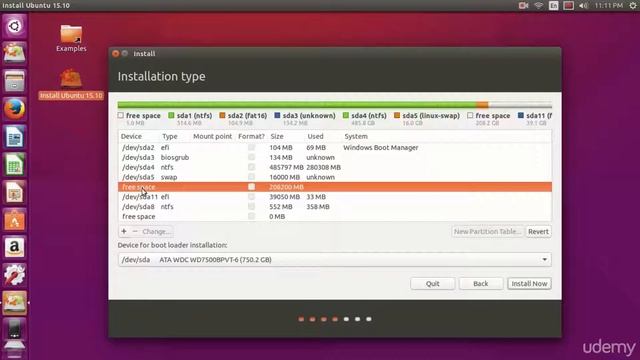This screenshot has height=360, width=640.
Task: Toggle Format checkbox for /dev/sda3 row
Action: click(x=251, y=157)
